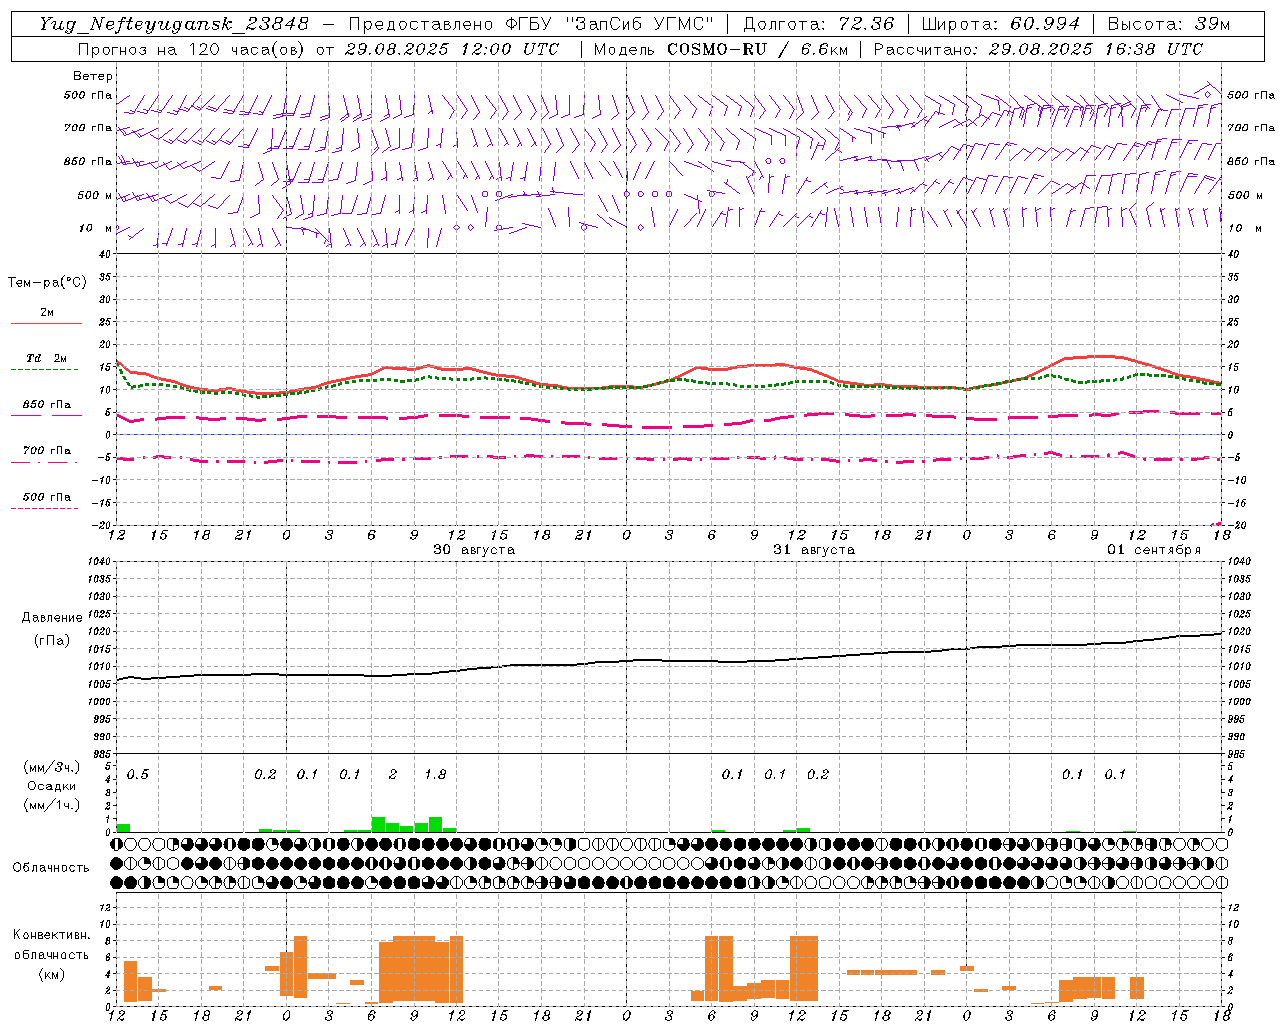Click the 31 августа date label
Screen dimensions: 1280x1024
click(x=814, y=549)
